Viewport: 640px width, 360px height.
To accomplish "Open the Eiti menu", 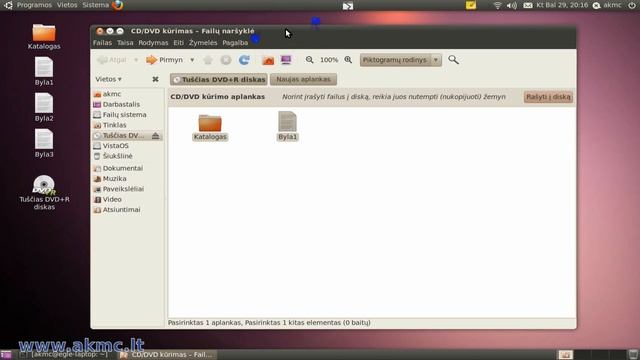I will click(178, 42).
